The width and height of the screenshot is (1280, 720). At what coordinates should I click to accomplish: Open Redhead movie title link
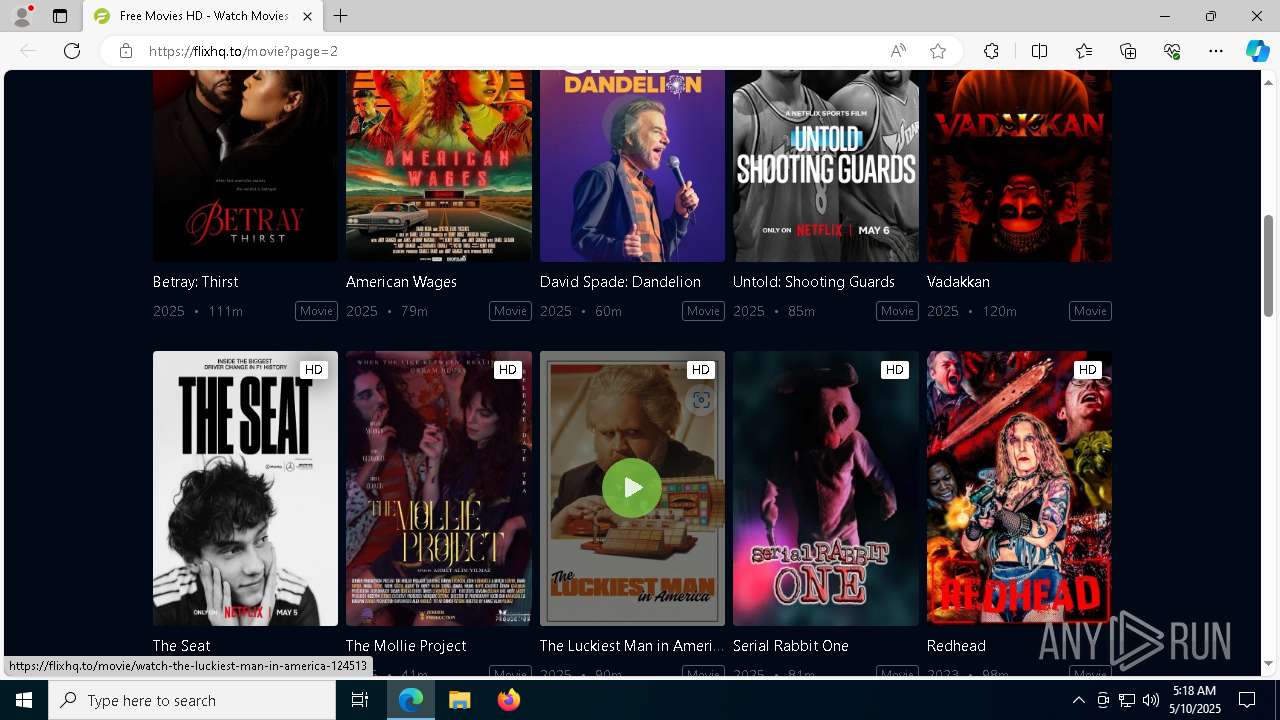click(x=956, y=646)
